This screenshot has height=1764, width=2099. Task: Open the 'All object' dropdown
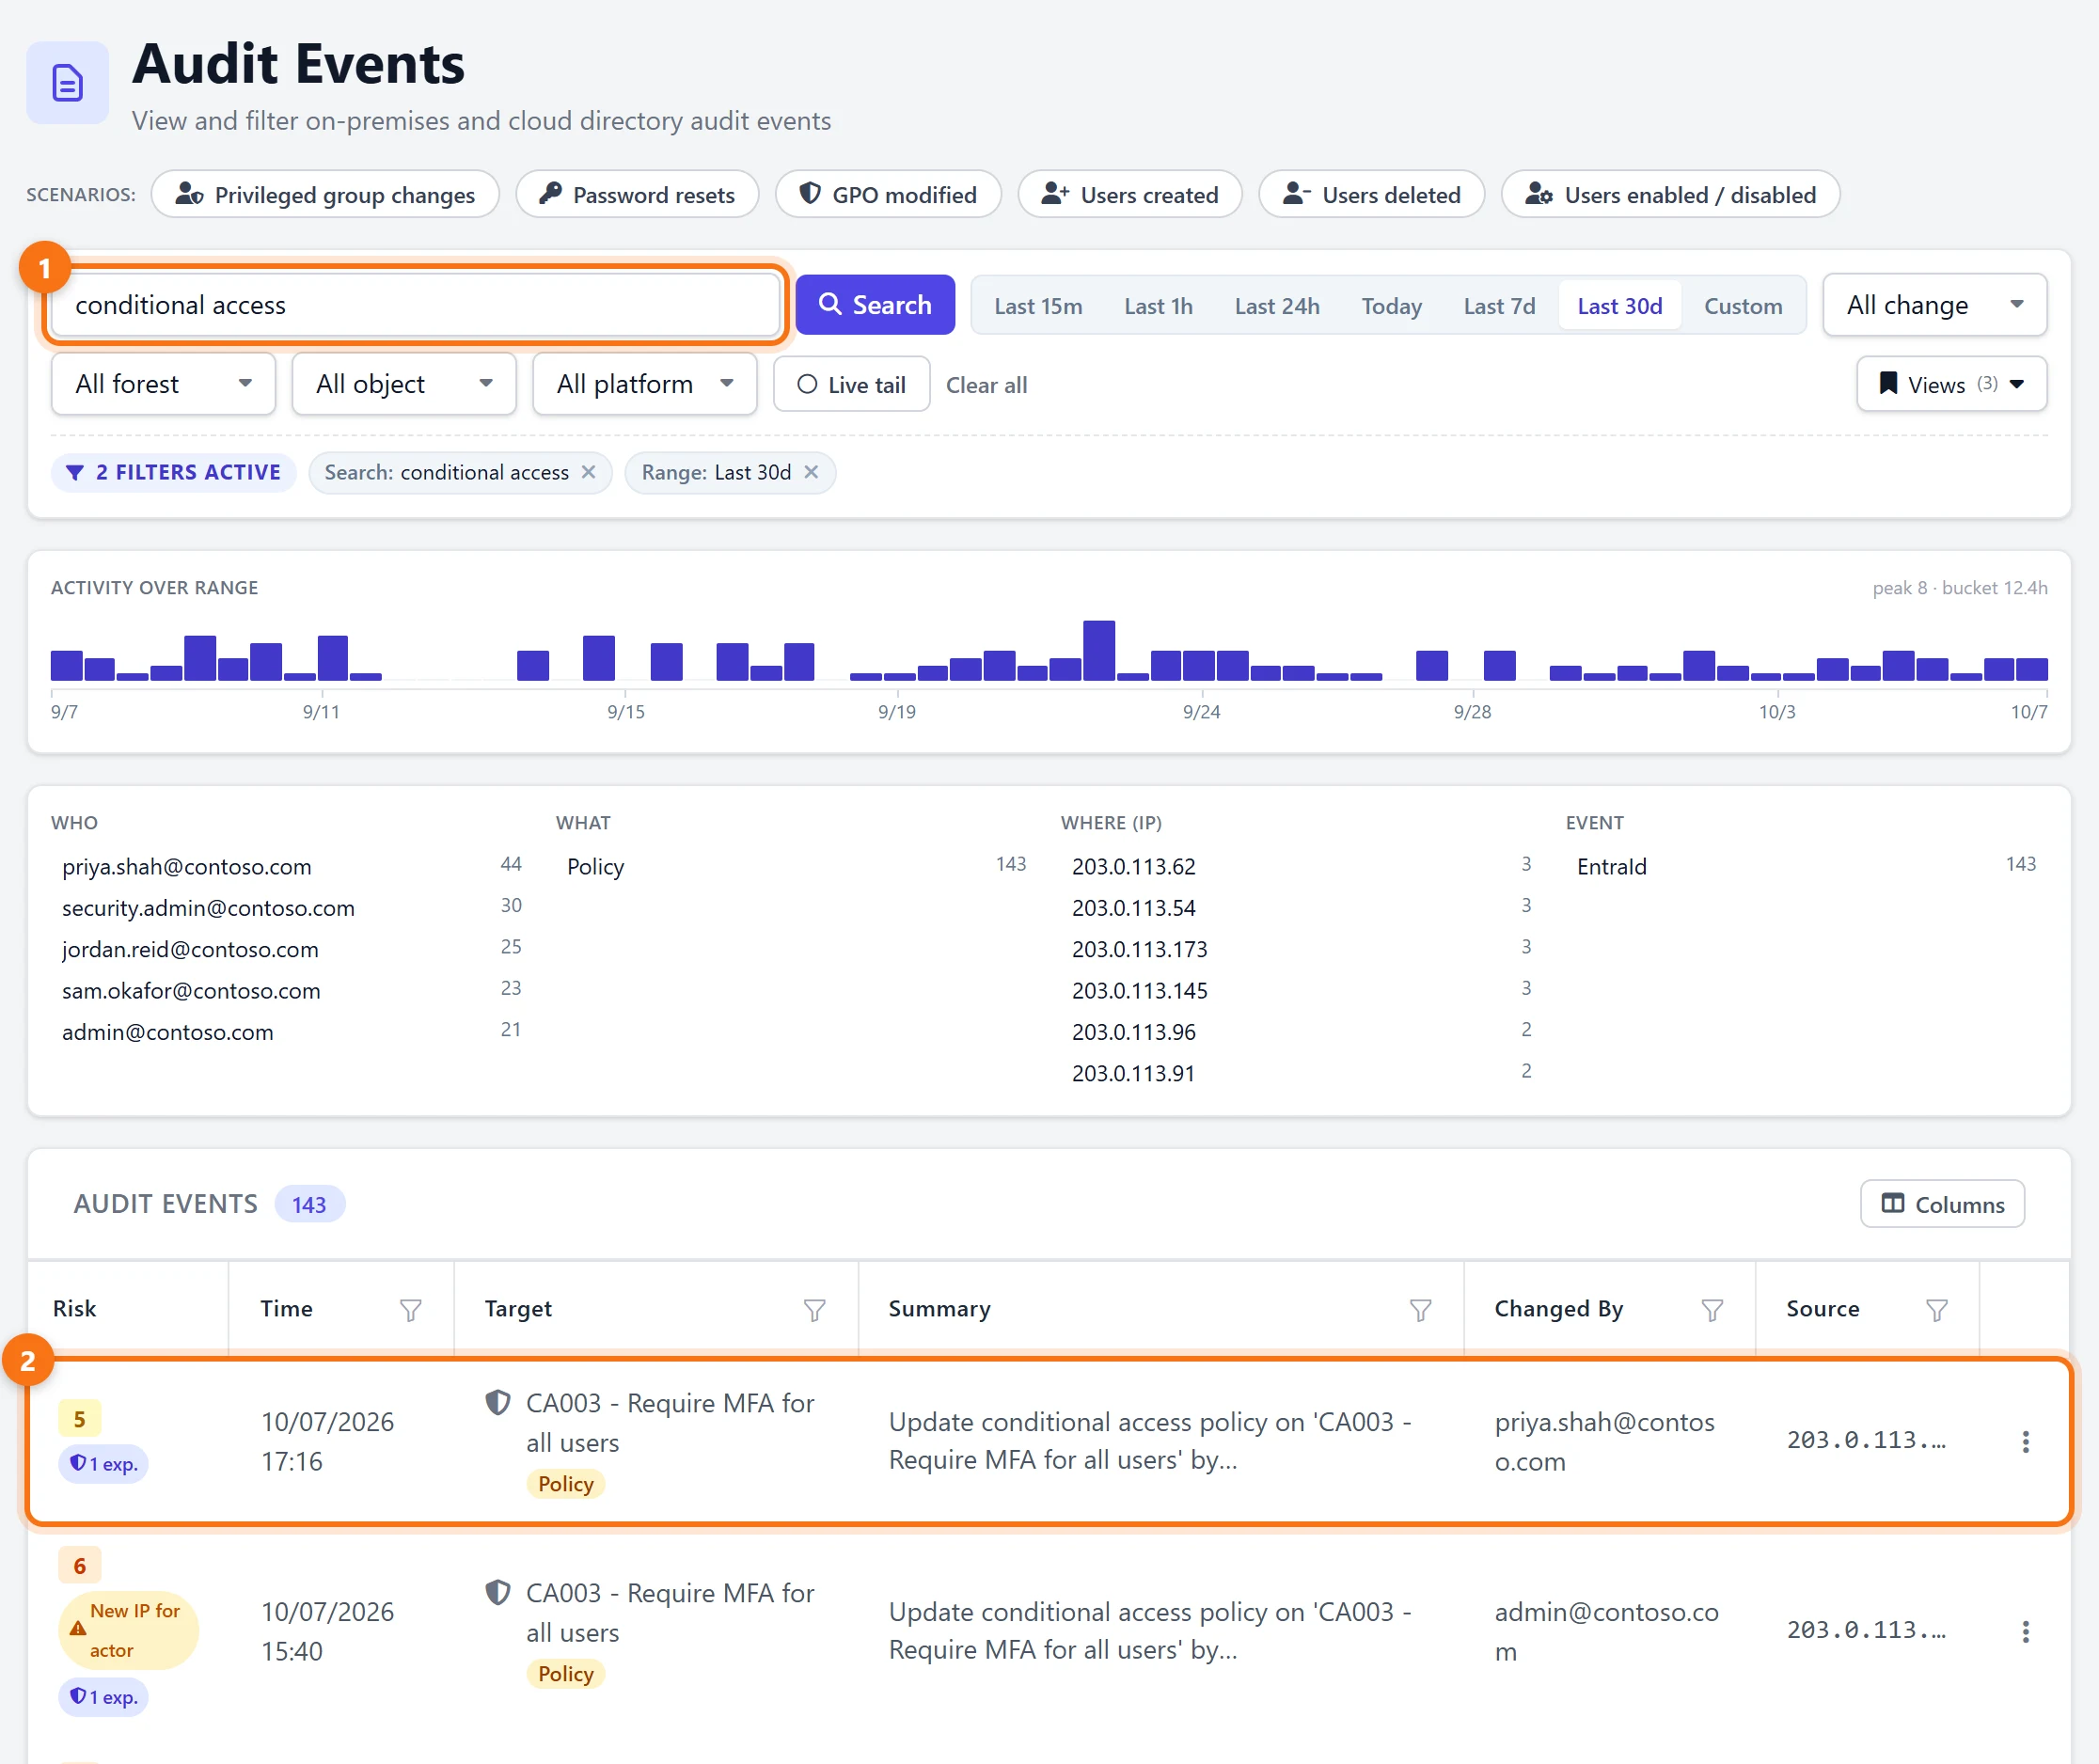tap(404, 384)
